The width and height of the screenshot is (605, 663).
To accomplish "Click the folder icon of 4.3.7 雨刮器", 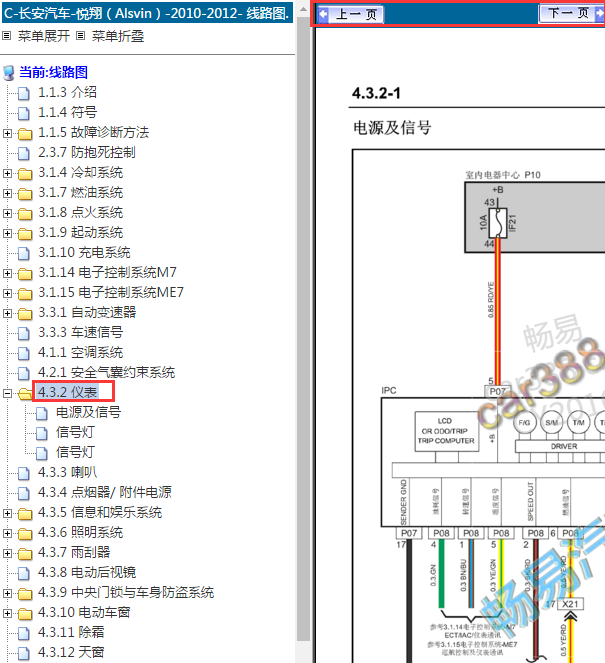I will pyautogui.click(x=25, y=553).
